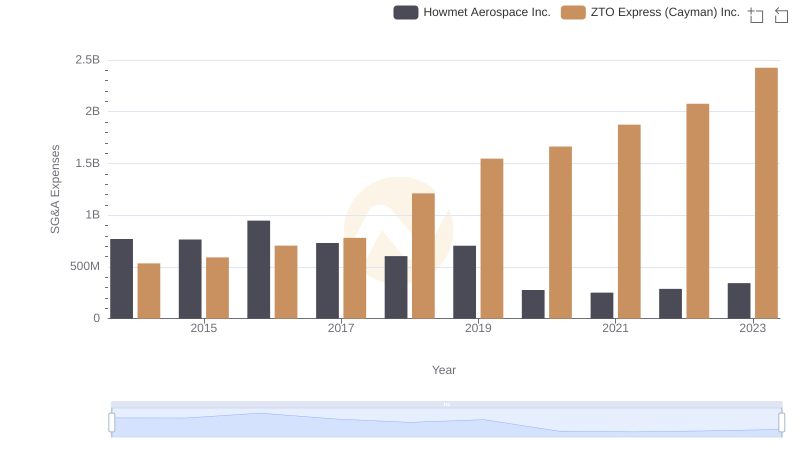Click the 2023 Howmet Aerospace dark bar
Viewport: 800px width, 461px height.
[x=739, y=301]
